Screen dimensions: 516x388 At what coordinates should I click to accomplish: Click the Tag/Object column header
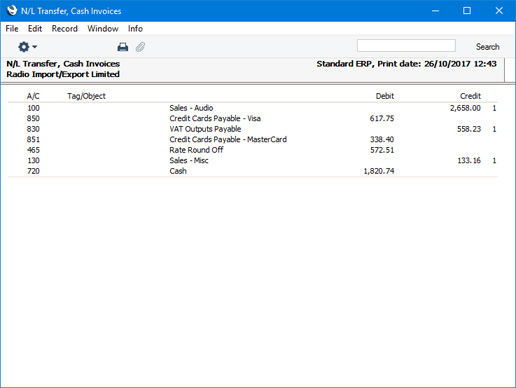[x=86, y=96]
